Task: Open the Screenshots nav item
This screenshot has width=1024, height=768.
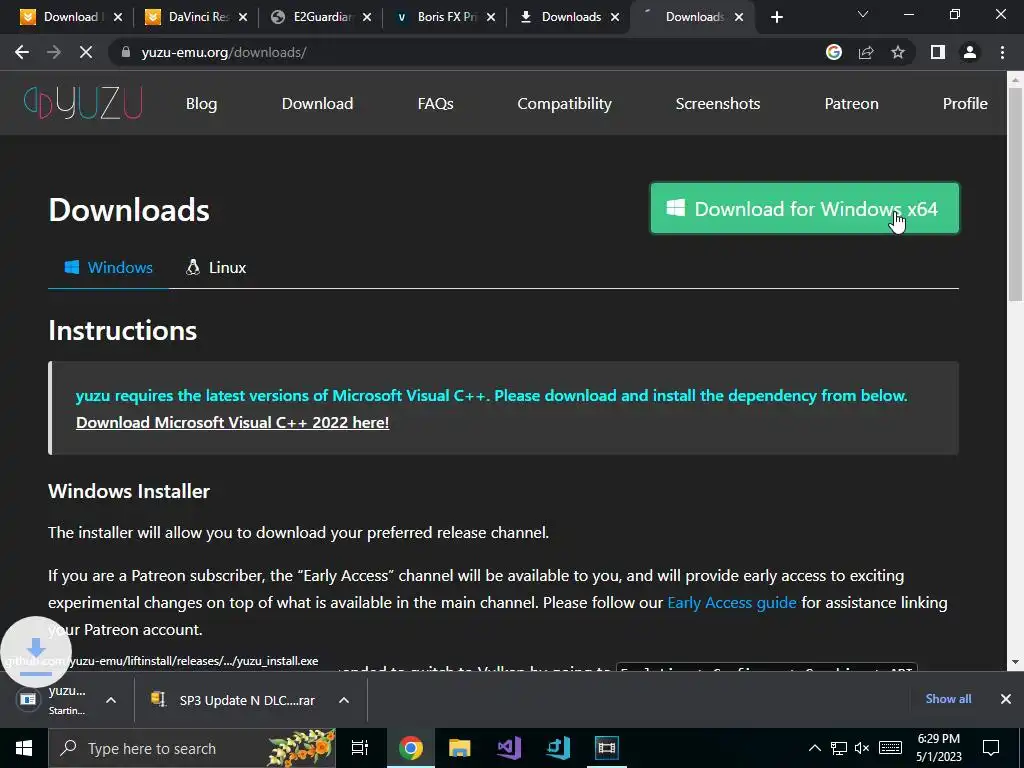Action: click(718, 104)
